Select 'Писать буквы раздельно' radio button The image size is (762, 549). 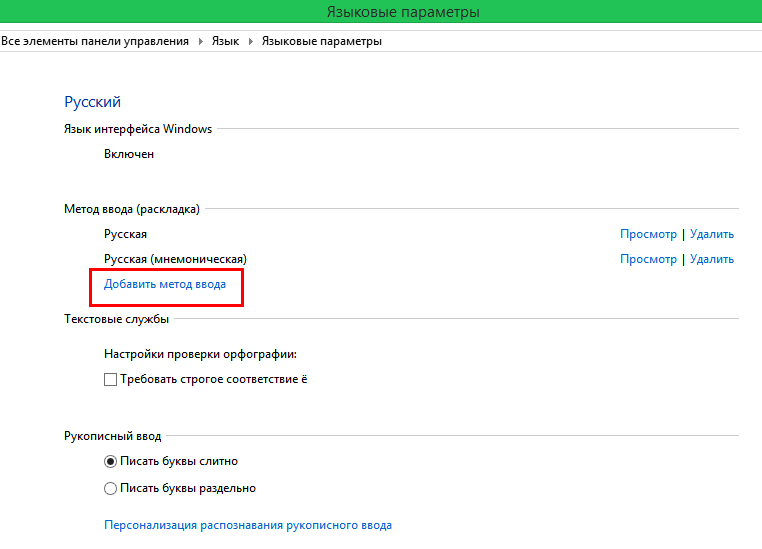point(110,488)
